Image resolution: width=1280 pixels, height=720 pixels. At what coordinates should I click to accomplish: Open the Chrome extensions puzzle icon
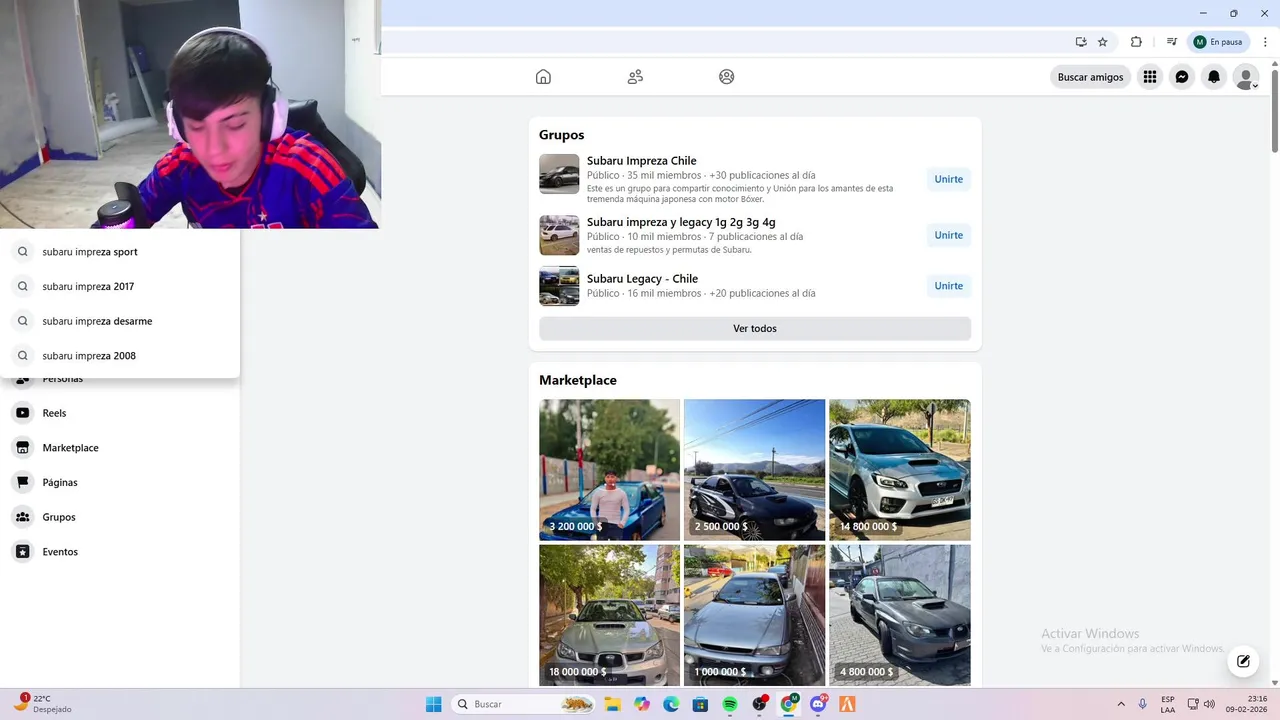coord(1136,42)
